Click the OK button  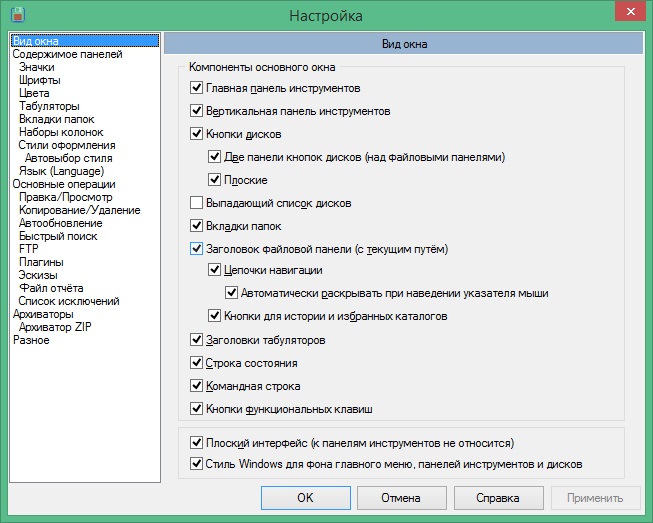click(306, 498)
